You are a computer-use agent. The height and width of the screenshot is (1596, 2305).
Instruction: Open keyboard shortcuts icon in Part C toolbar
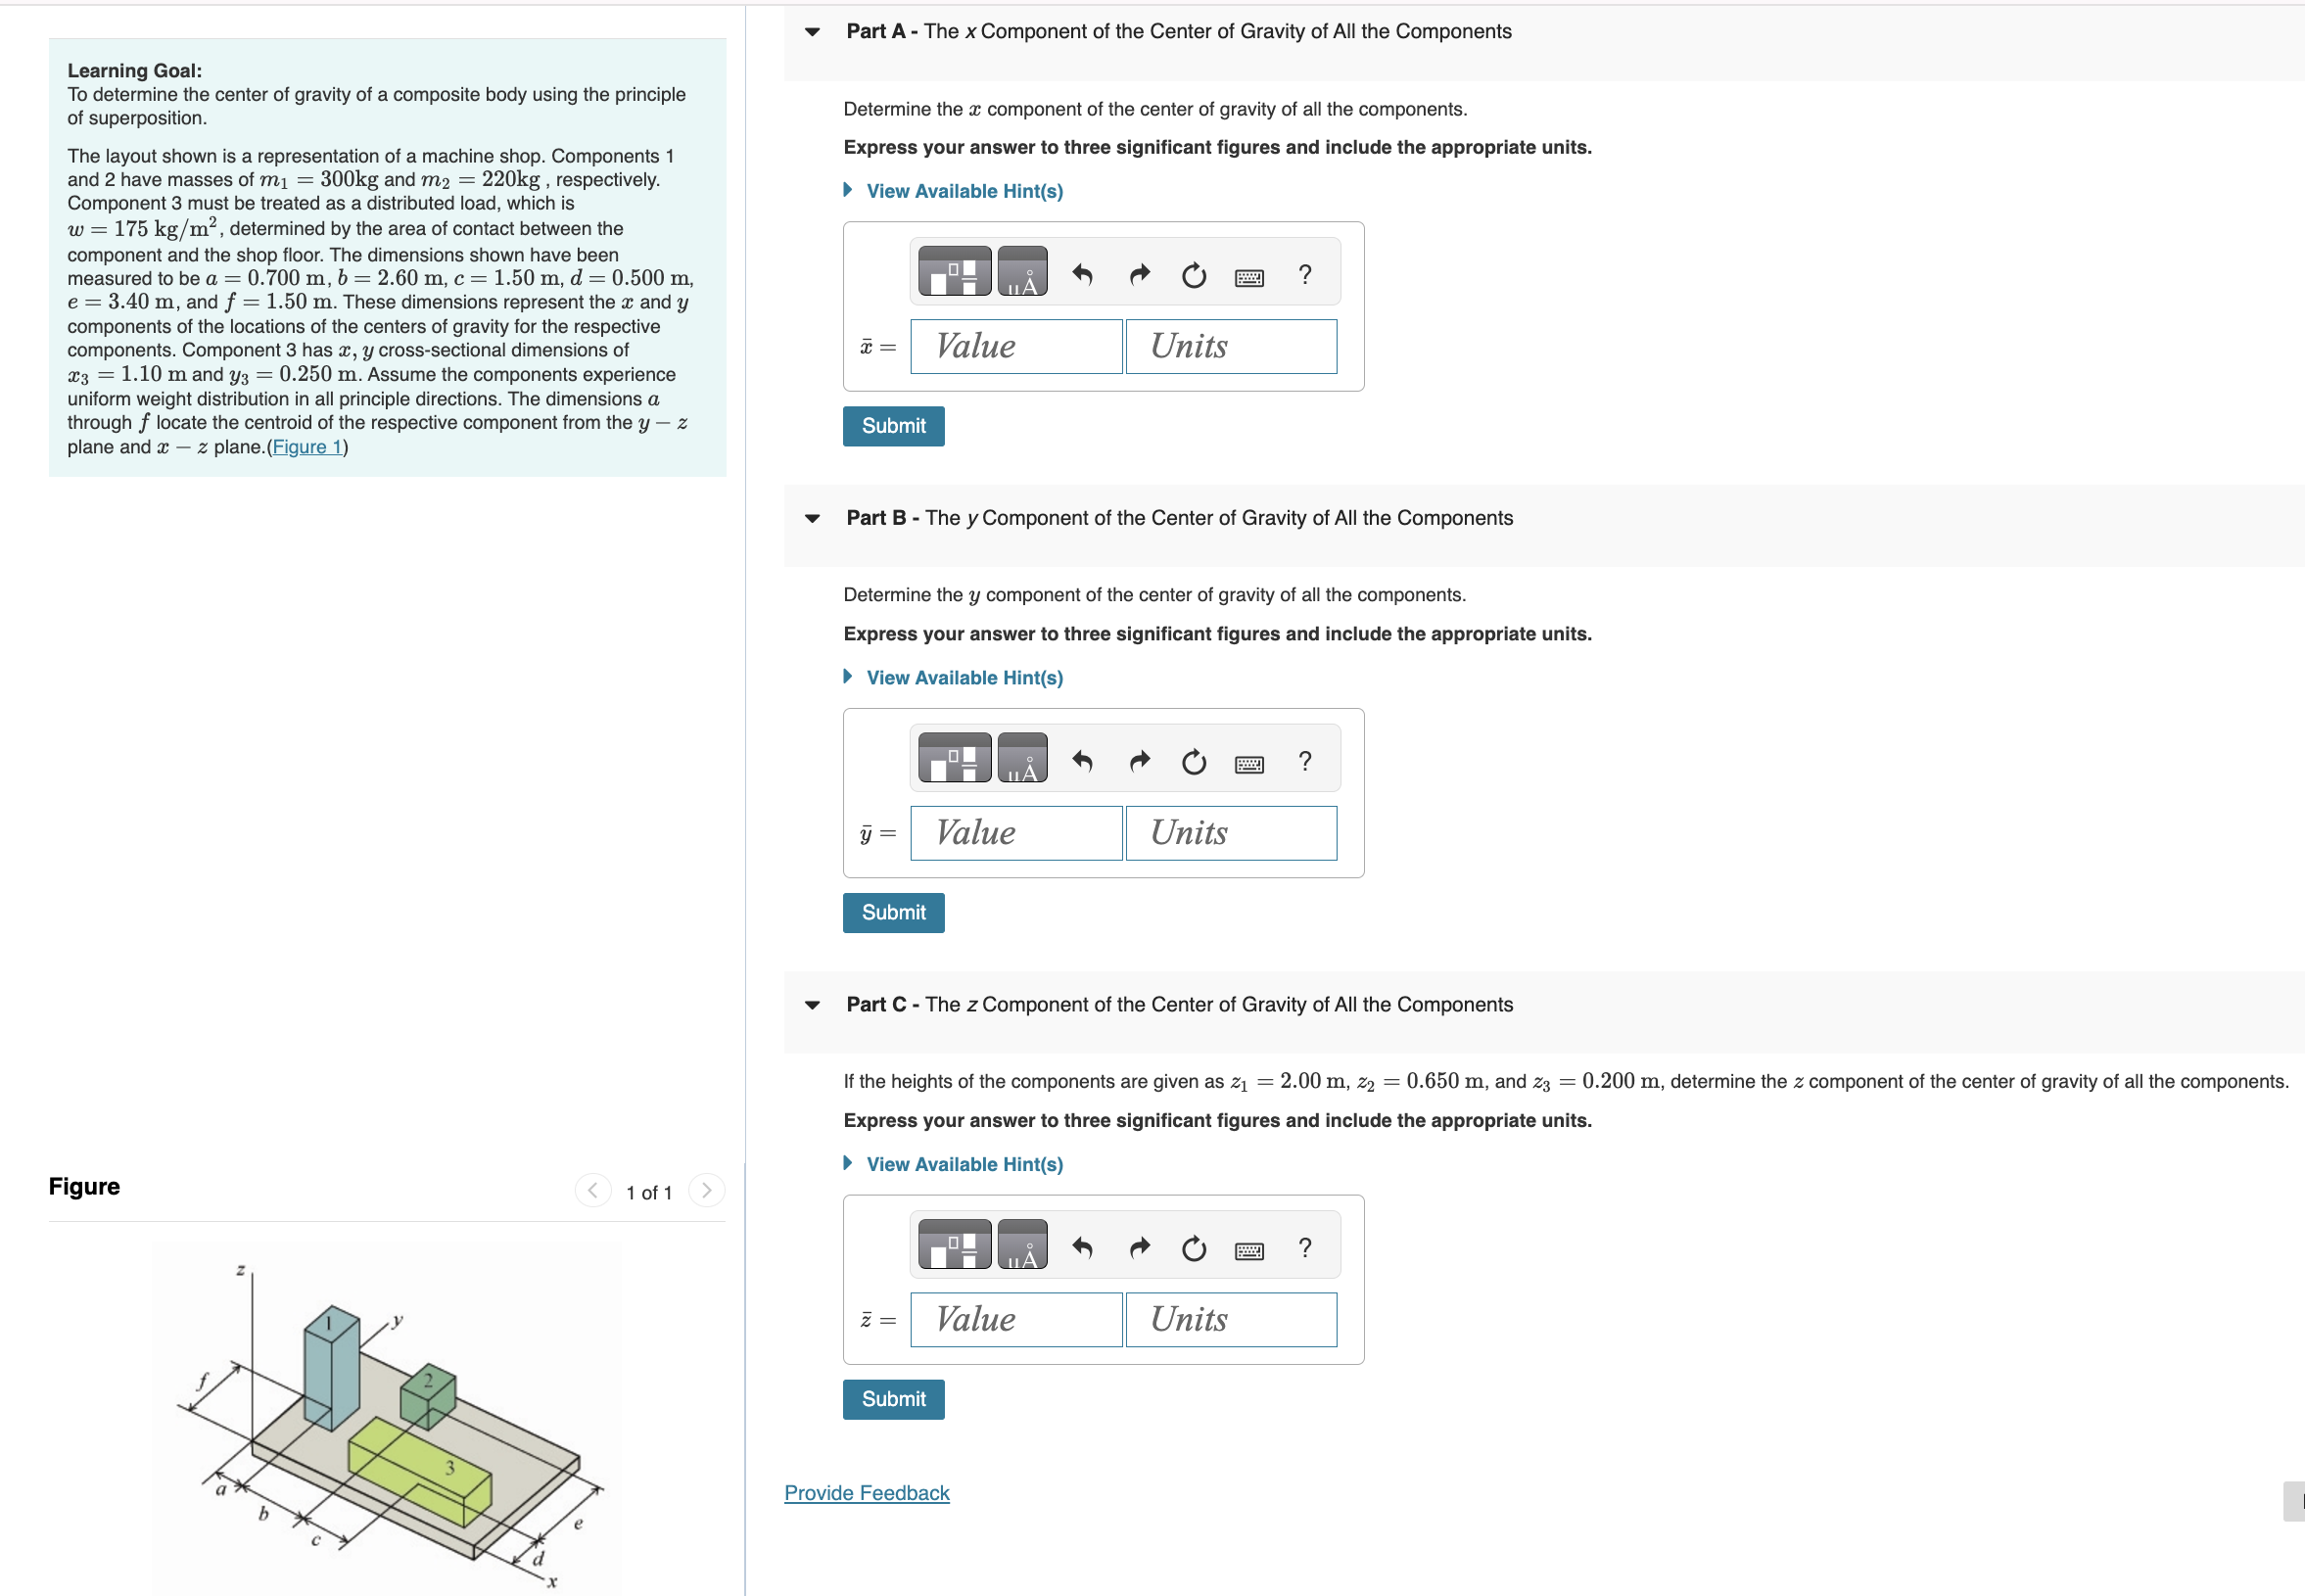1249,1250
